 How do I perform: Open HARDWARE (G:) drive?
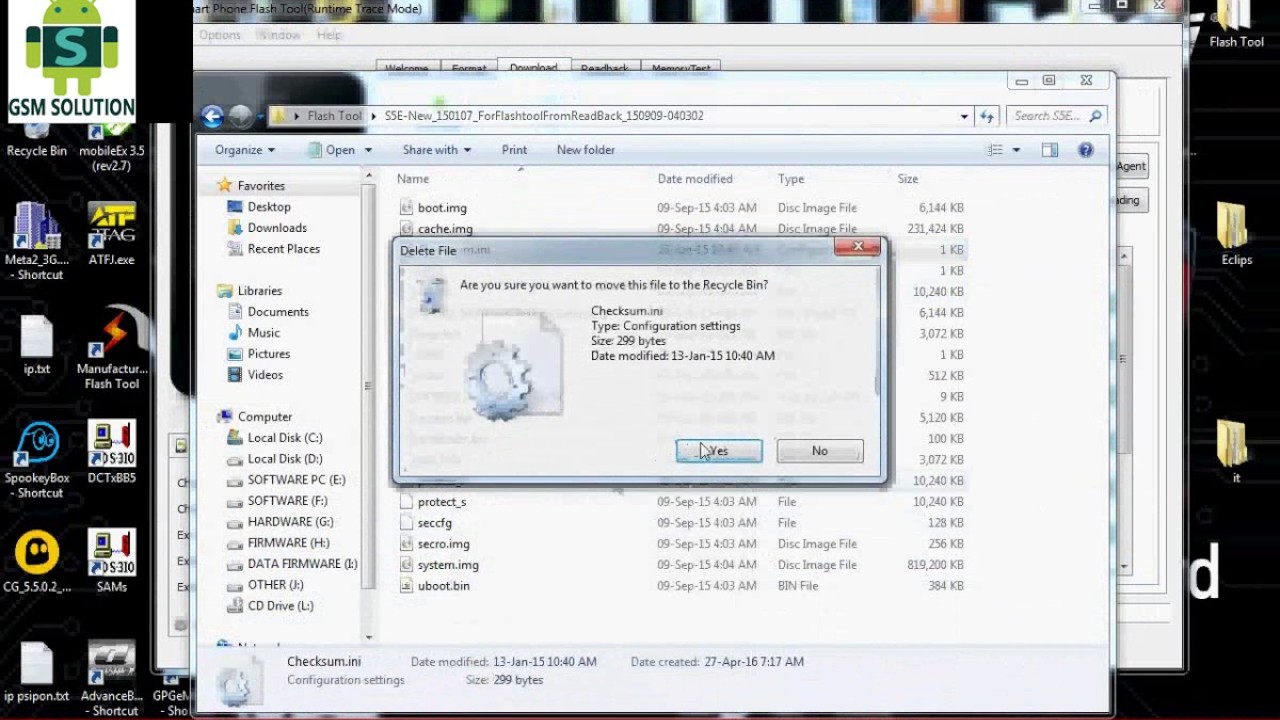pos(290,522)
